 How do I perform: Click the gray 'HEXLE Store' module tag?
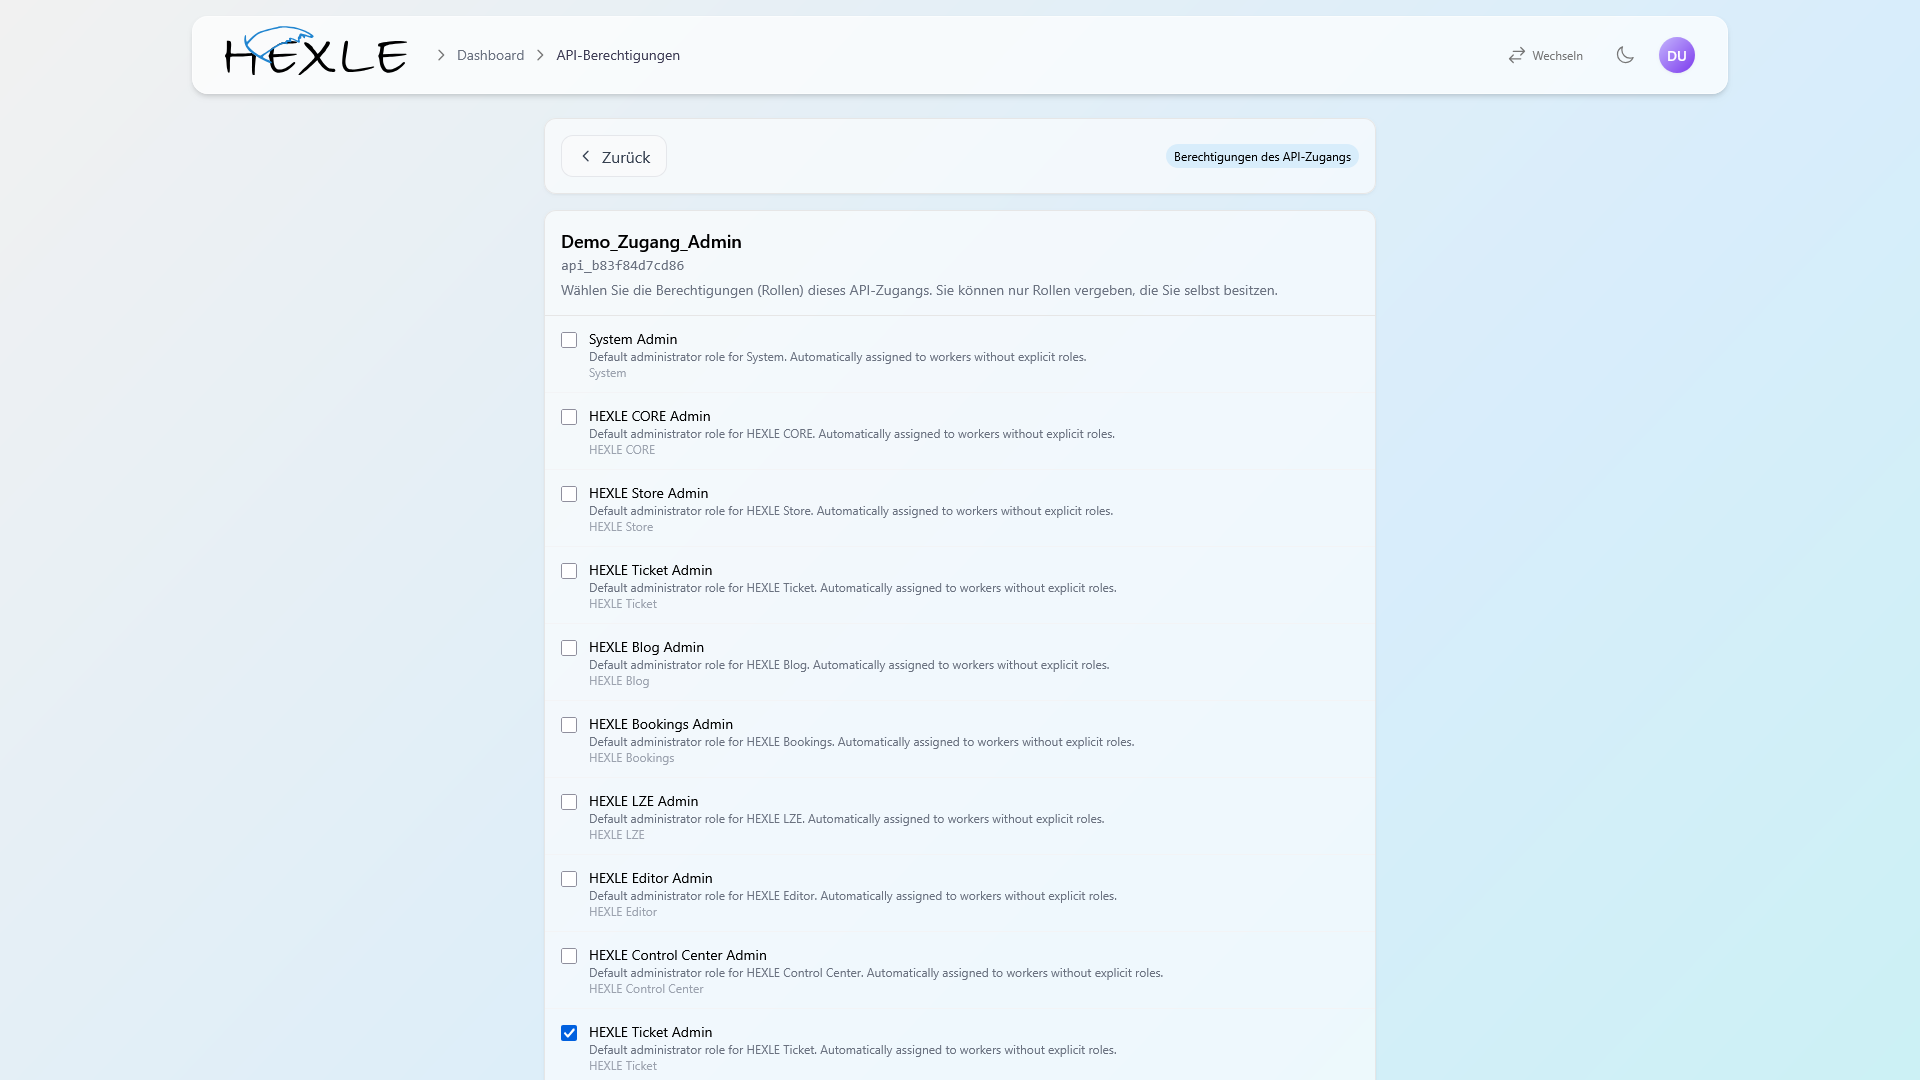point(621,527)
